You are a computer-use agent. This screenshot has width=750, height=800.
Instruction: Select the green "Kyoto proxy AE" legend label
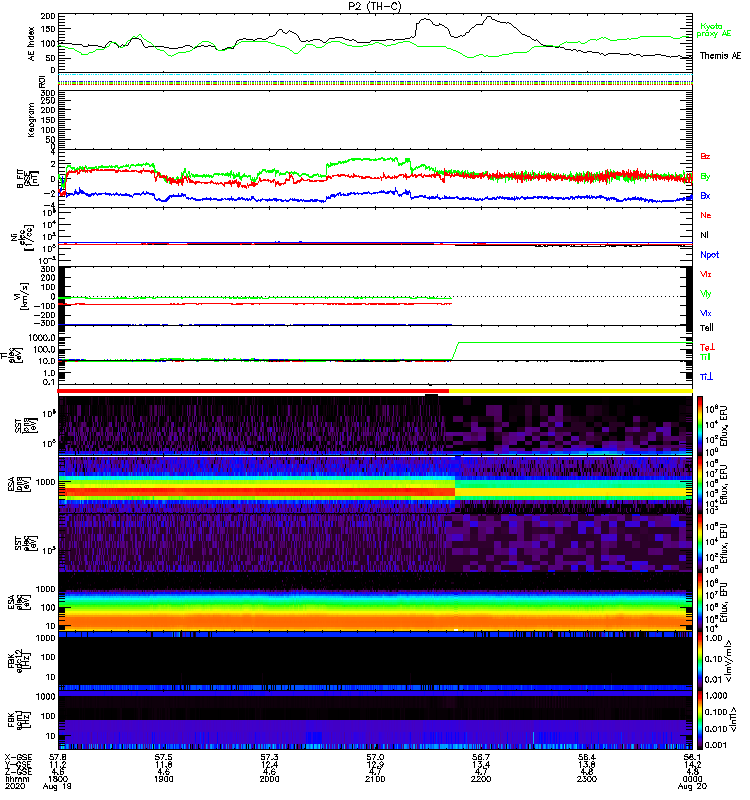(x=714, y=30)
